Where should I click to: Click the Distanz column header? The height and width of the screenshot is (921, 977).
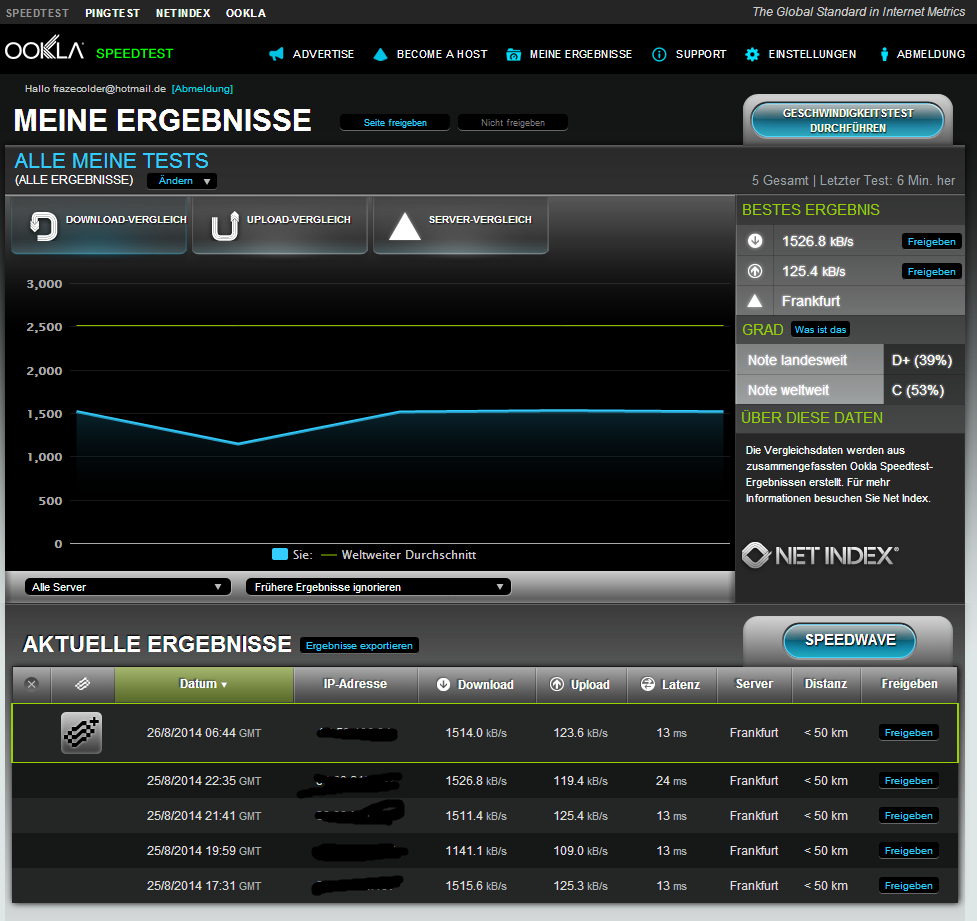point(826,684)
